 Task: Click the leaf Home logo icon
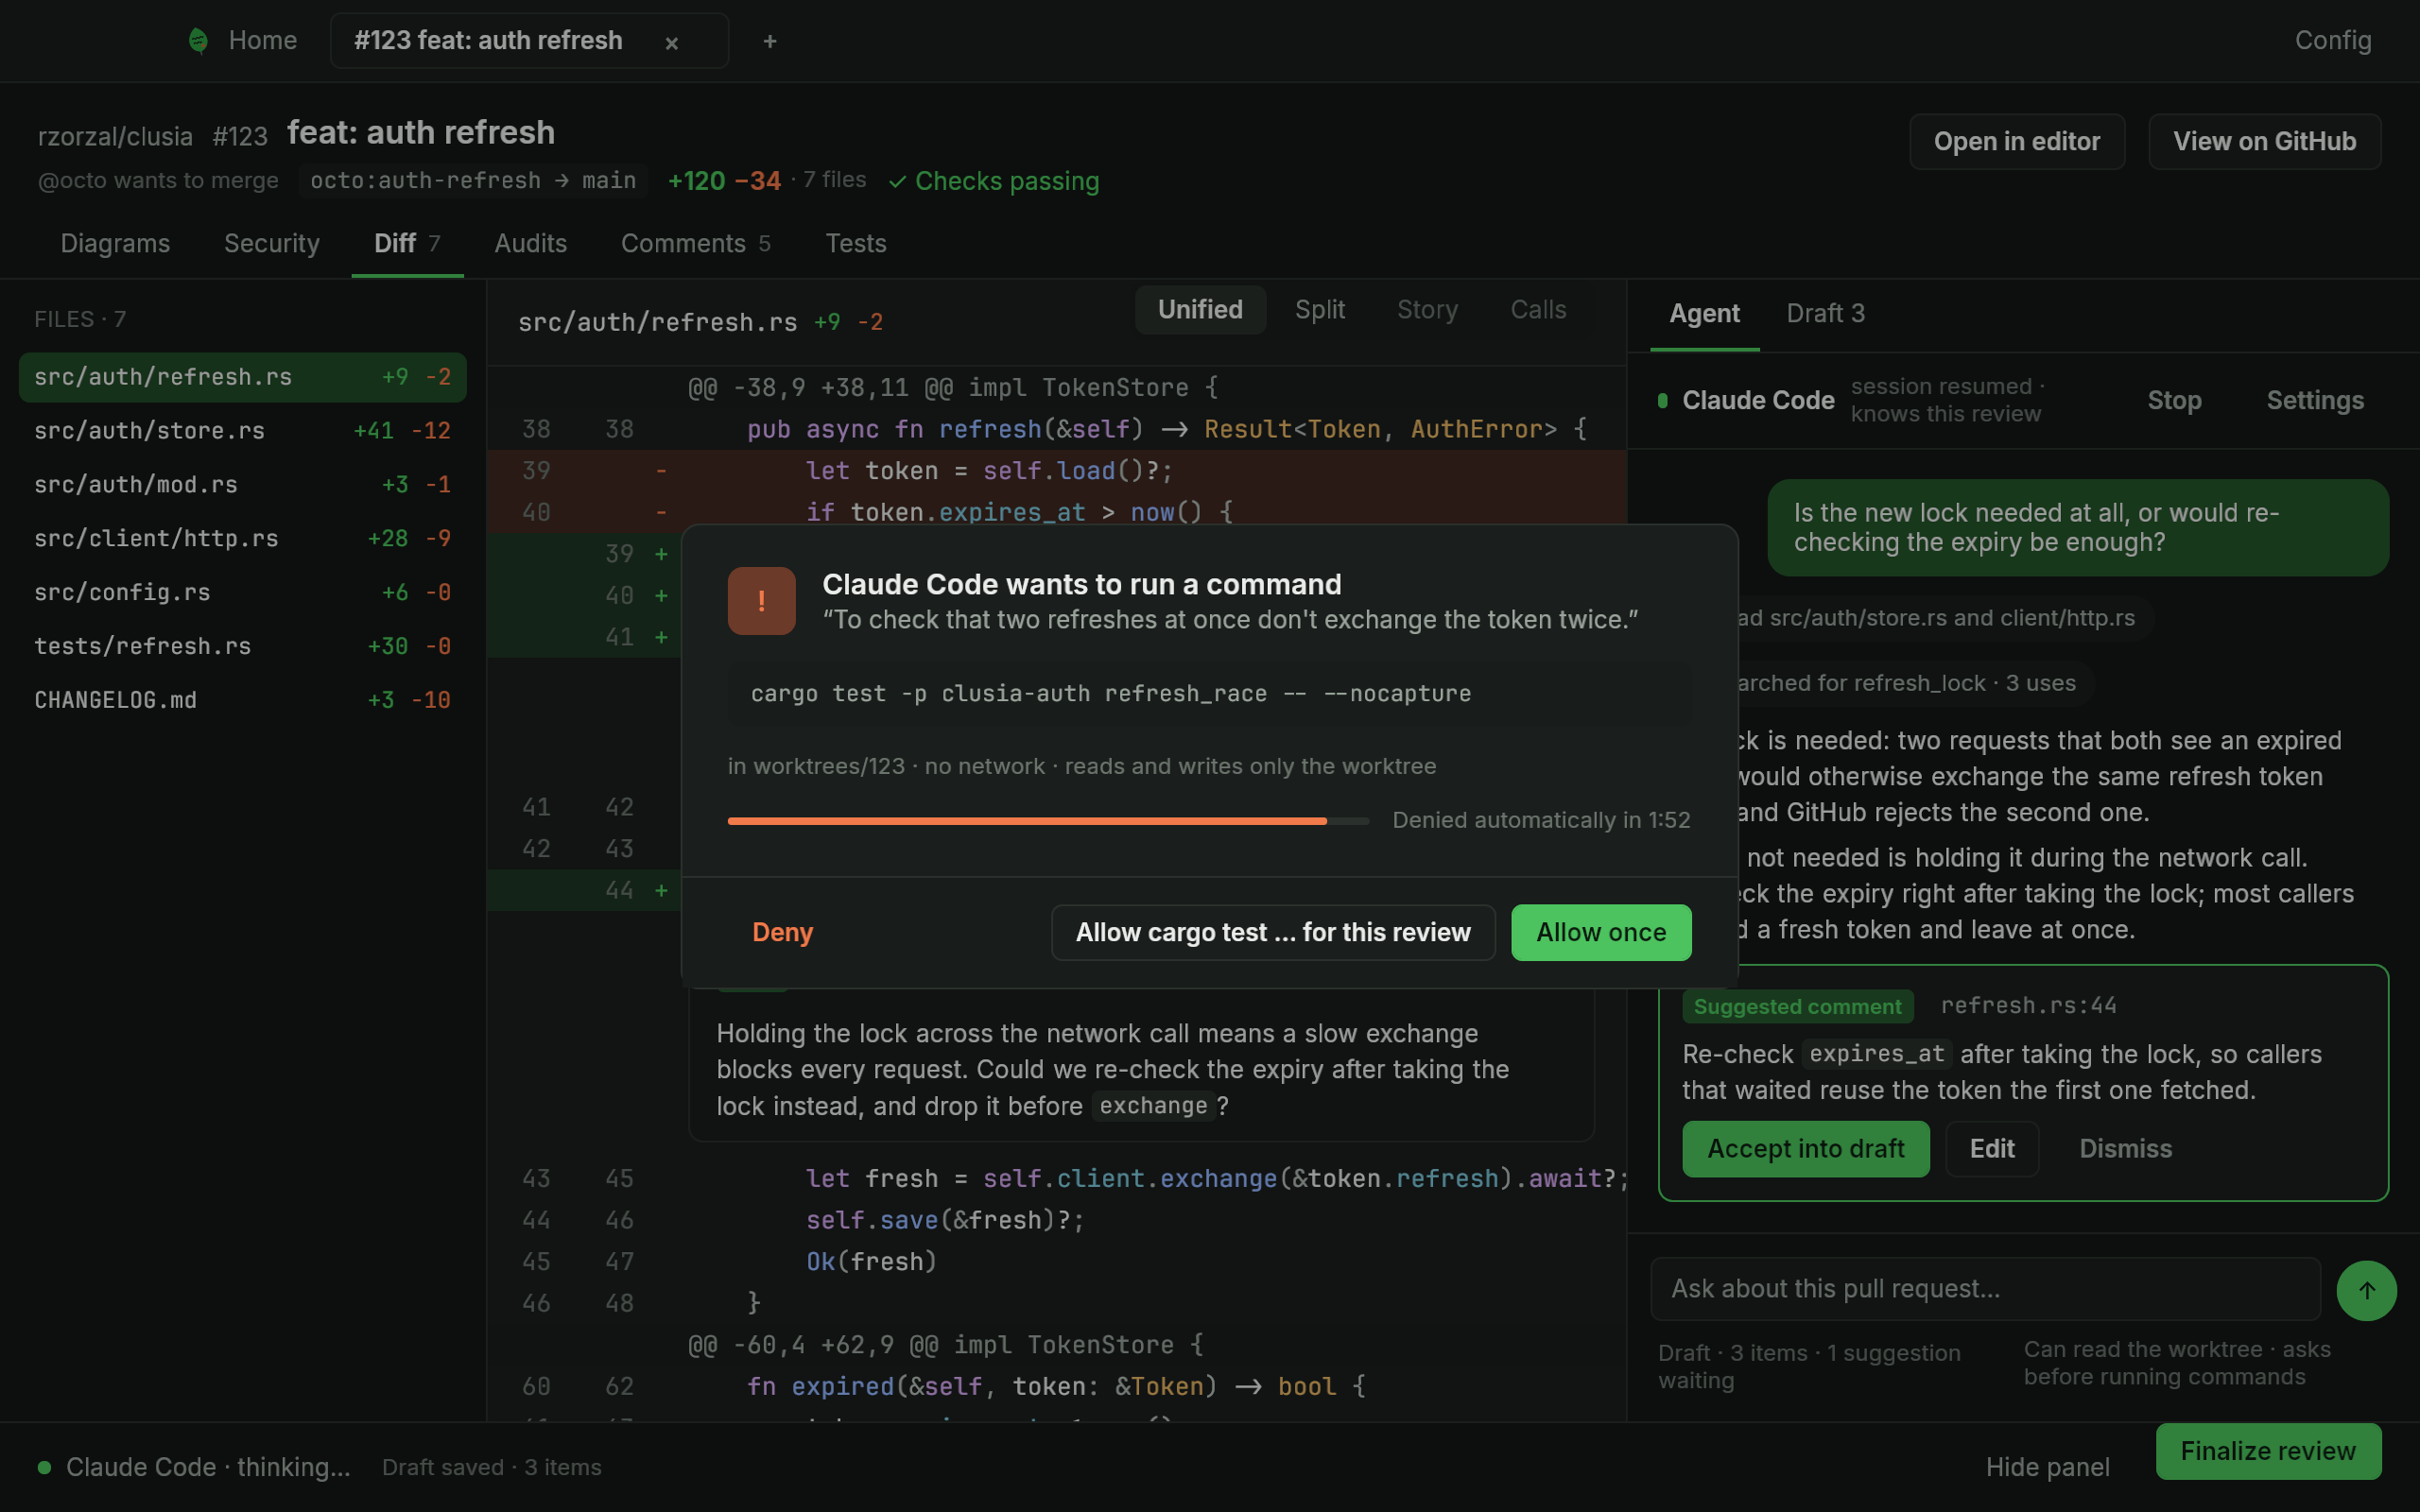coord(198,41)
